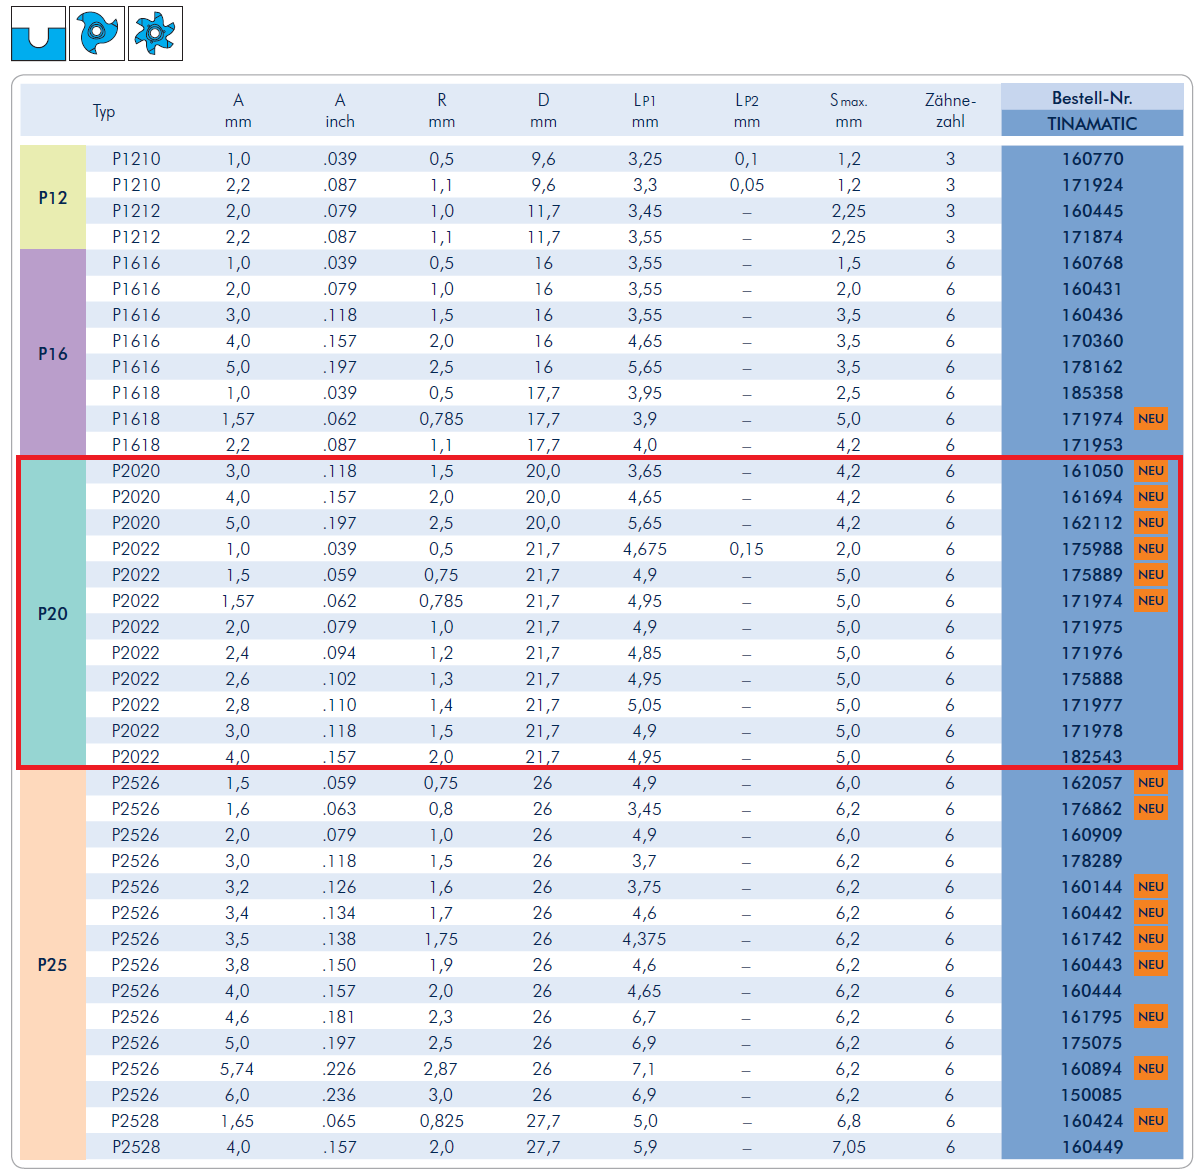The image size is (1195, 1175).
Task: Select the purple P16 group block
Action: tap(53, 354)
